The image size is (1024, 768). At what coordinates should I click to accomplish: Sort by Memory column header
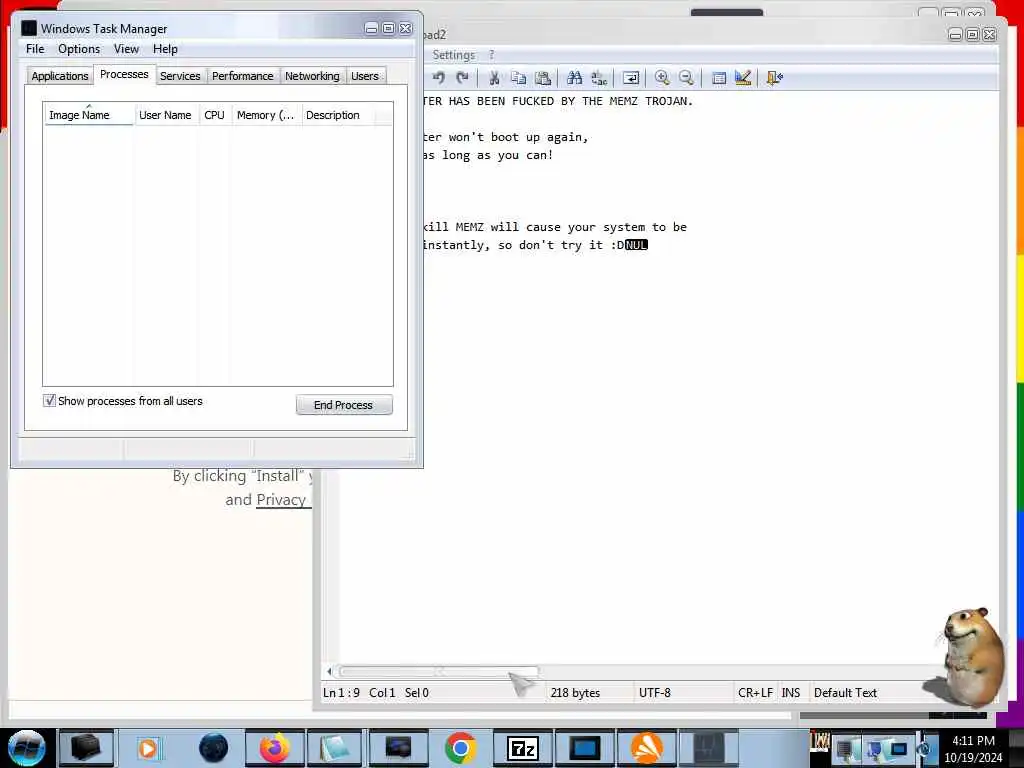click(266, 115)
